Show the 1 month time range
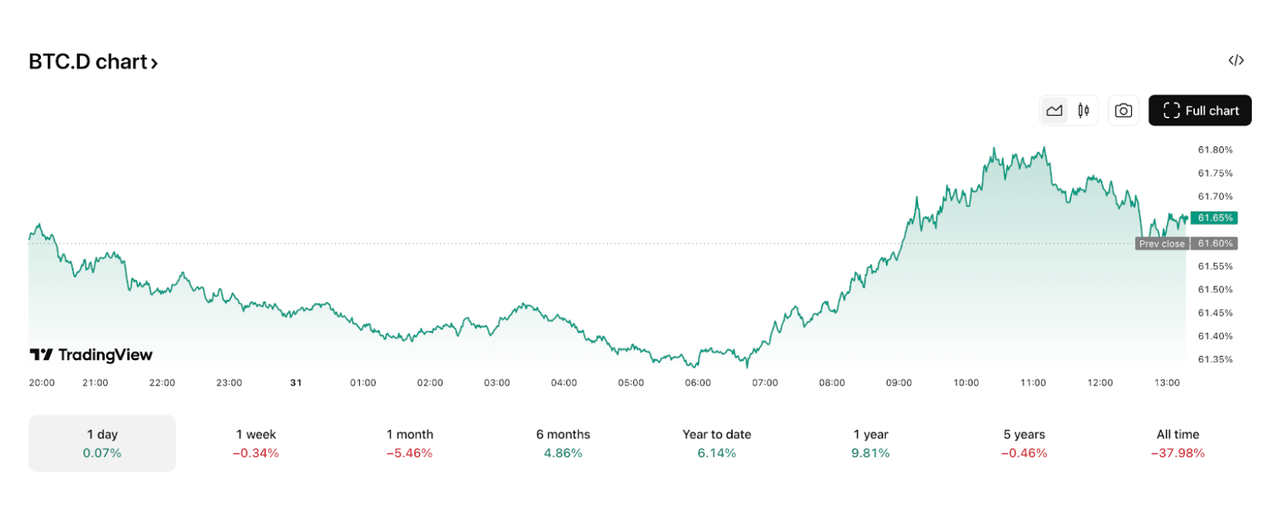1280x532 pixels. [x=409, y=443]
